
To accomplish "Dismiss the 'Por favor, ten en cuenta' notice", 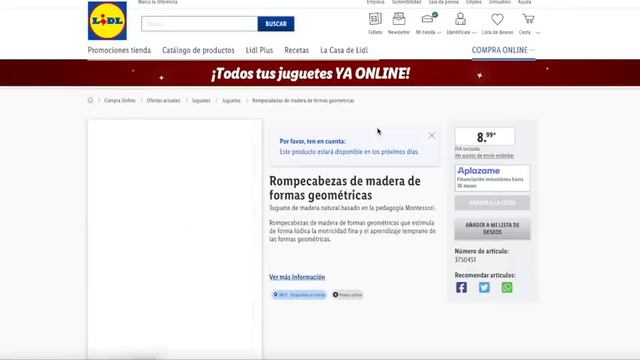I will pyautogui.click(x=431, y=136).
